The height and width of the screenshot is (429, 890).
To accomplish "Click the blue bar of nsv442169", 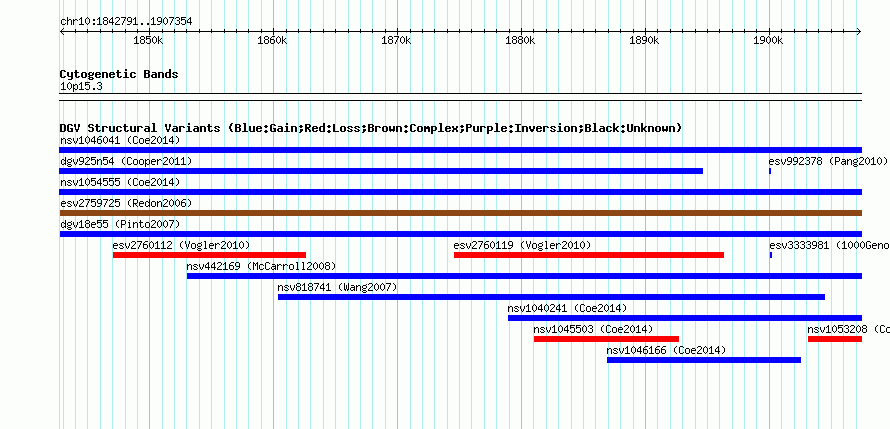I will [x=524, y=276].
